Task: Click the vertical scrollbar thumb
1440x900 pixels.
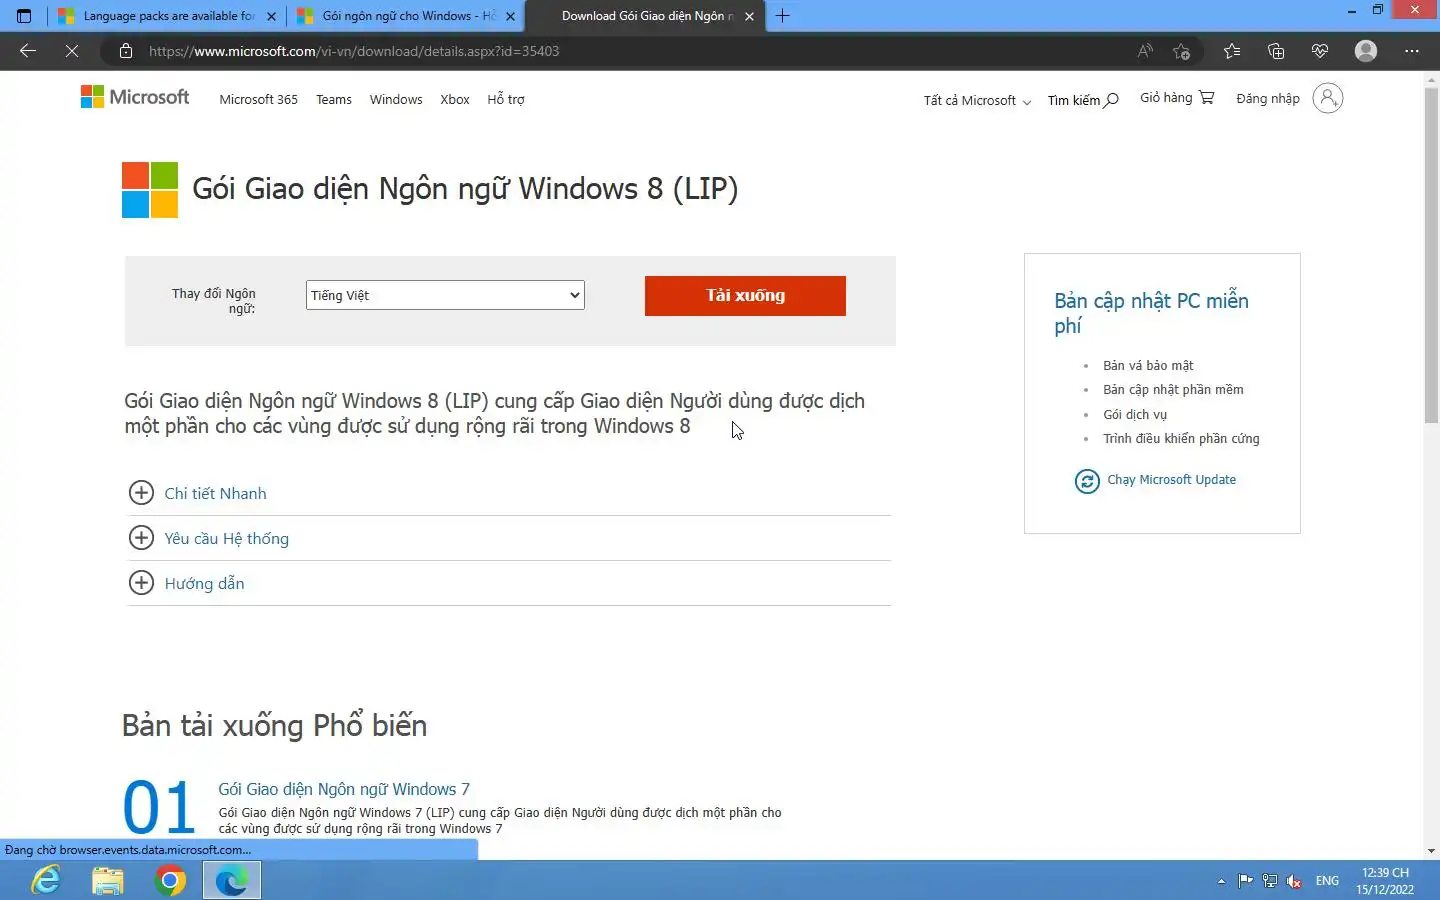Action: pos(1431,255)
